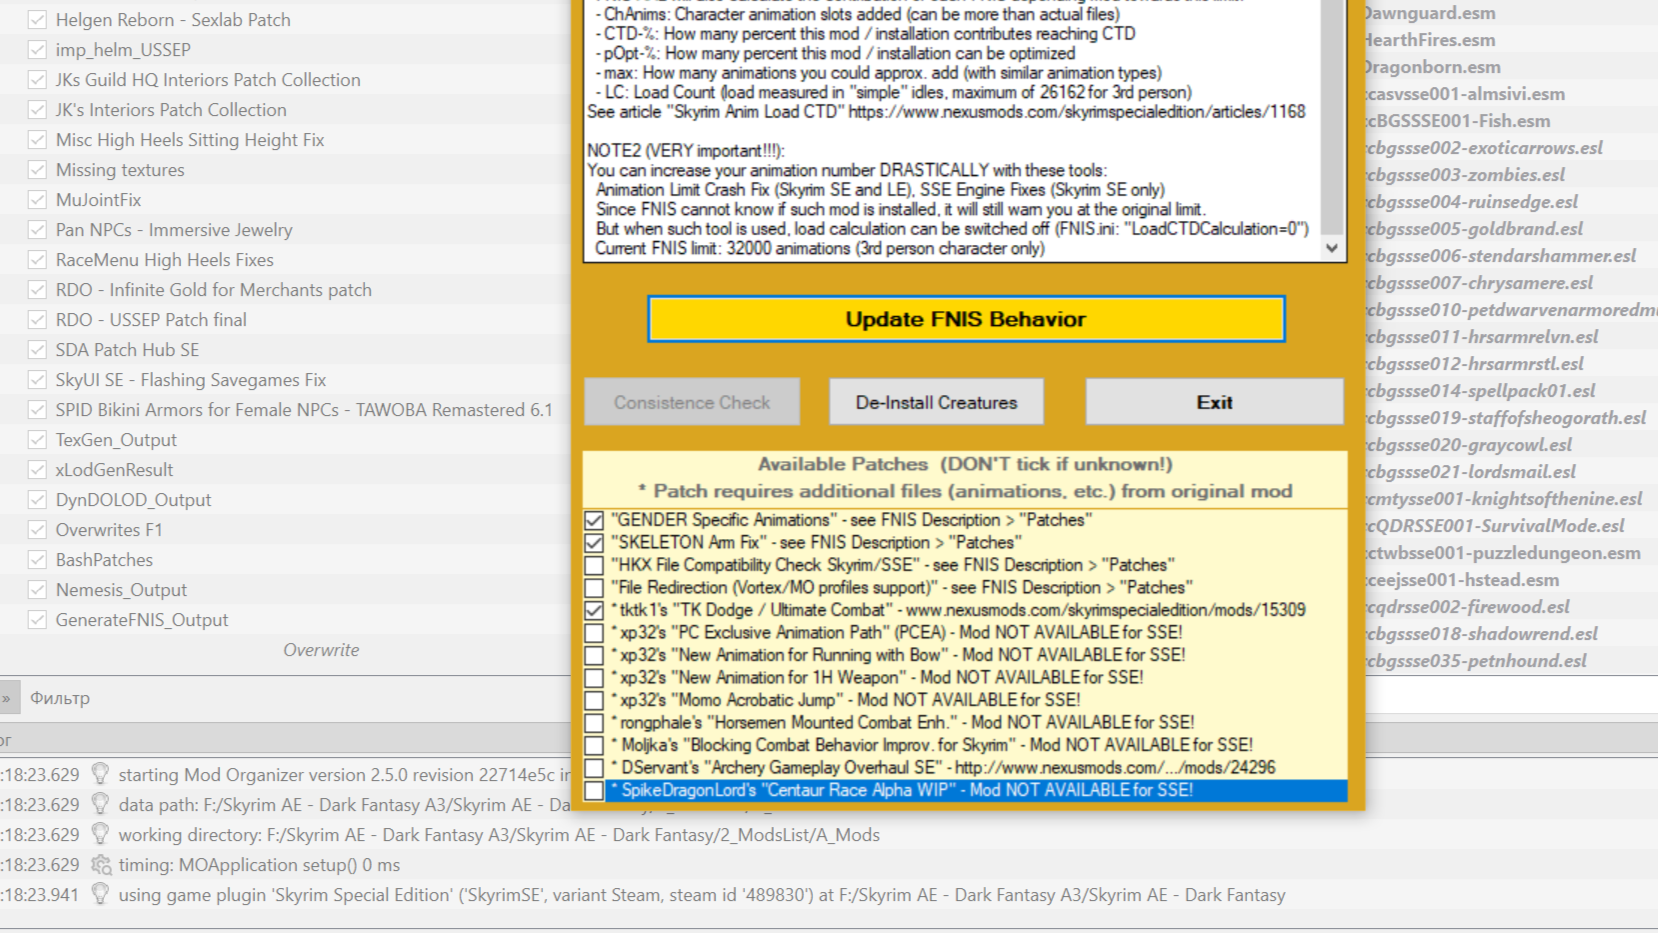Screen dimensions: 1658x933
Task: Enable HKX File Compatibility Check patch
Action: pyautogui.click(x=594, y=565)
